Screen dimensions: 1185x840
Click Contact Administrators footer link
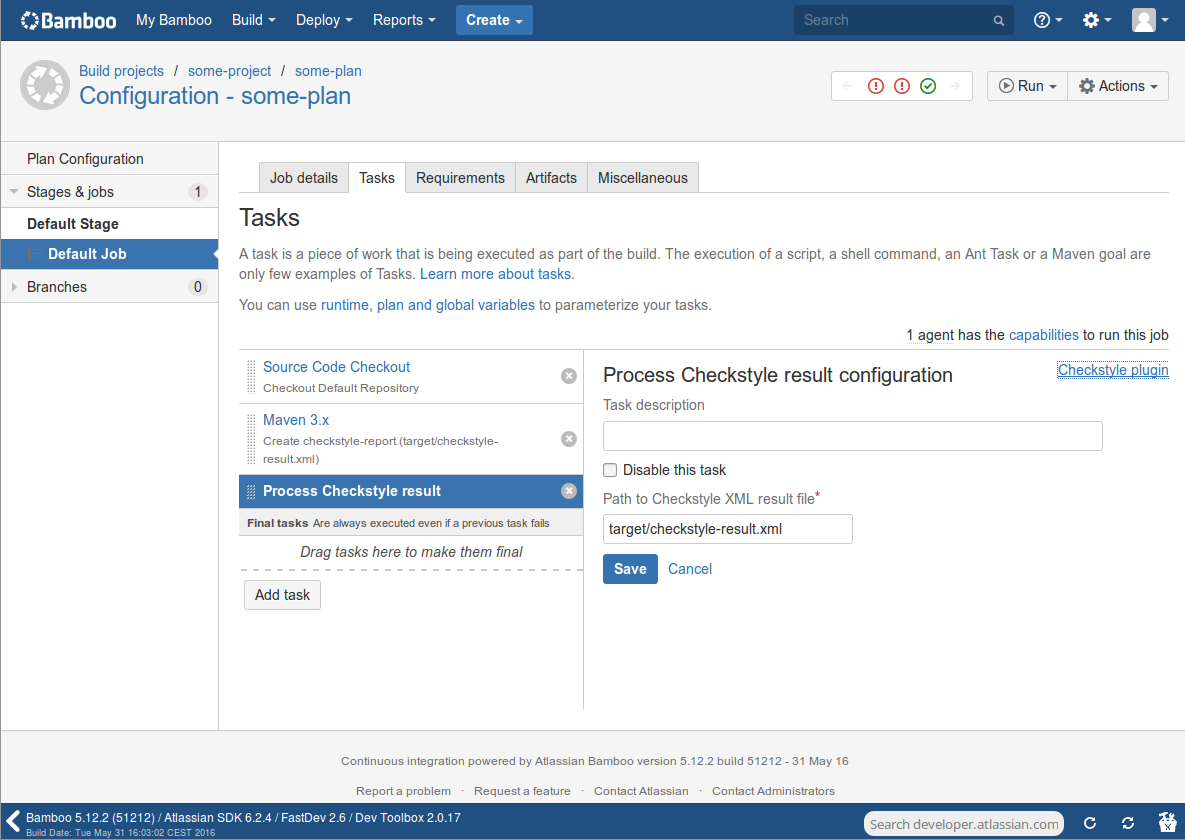[x=773, y=791]
